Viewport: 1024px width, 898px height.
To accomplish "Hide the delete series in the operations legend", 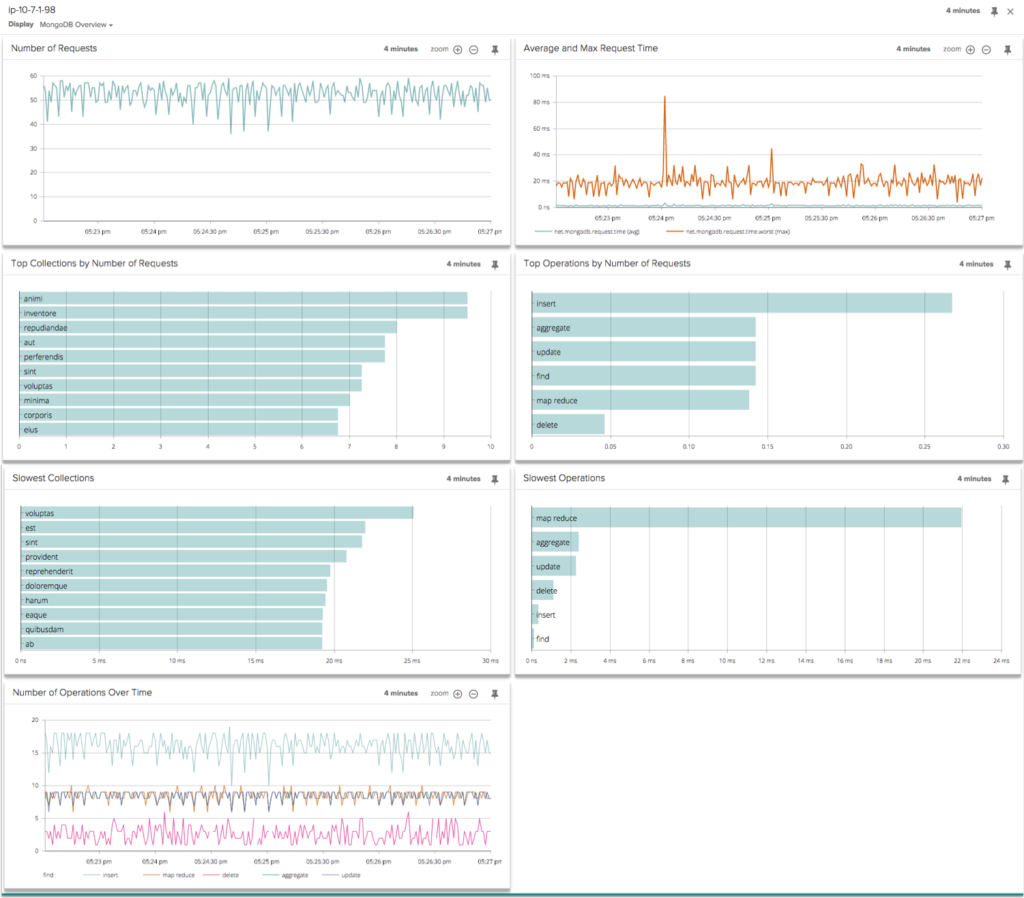I will pos(231,873).
